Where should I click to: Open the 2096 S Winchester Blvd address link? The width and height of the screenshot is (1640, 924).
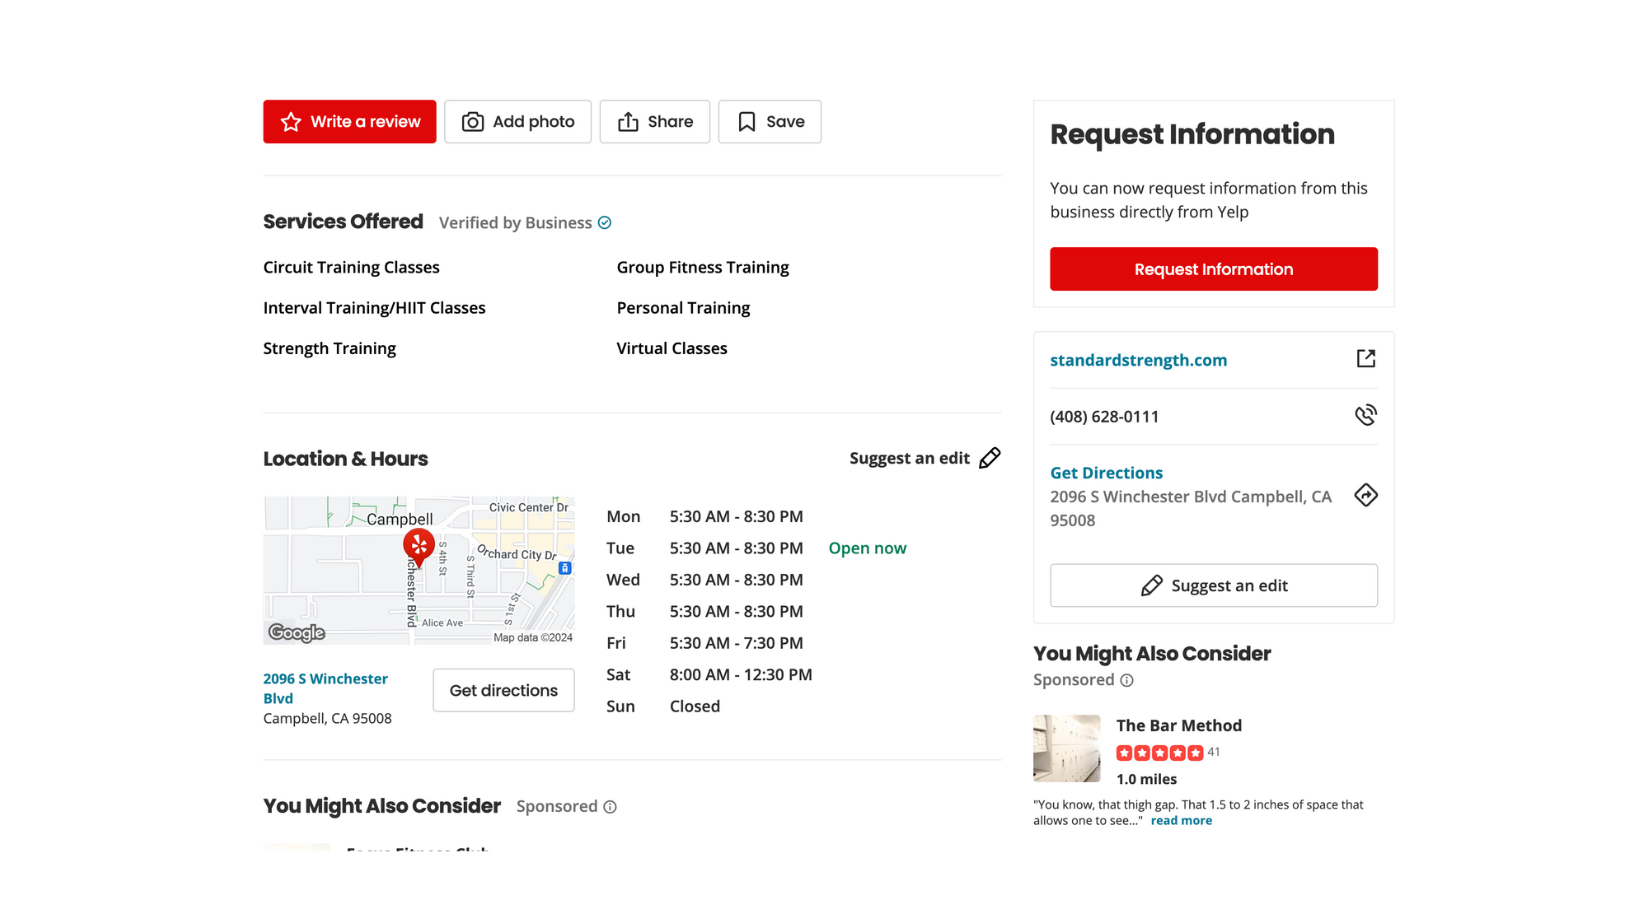click(325, 688)
